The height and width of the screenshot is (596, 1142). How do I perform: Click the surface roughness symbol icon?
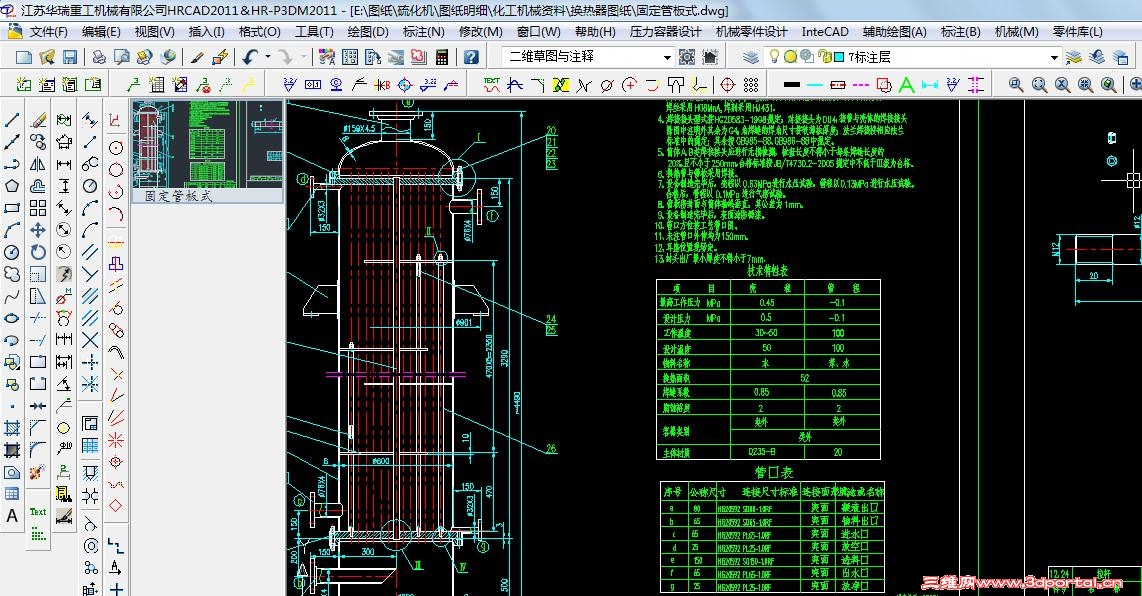[289, 85]
